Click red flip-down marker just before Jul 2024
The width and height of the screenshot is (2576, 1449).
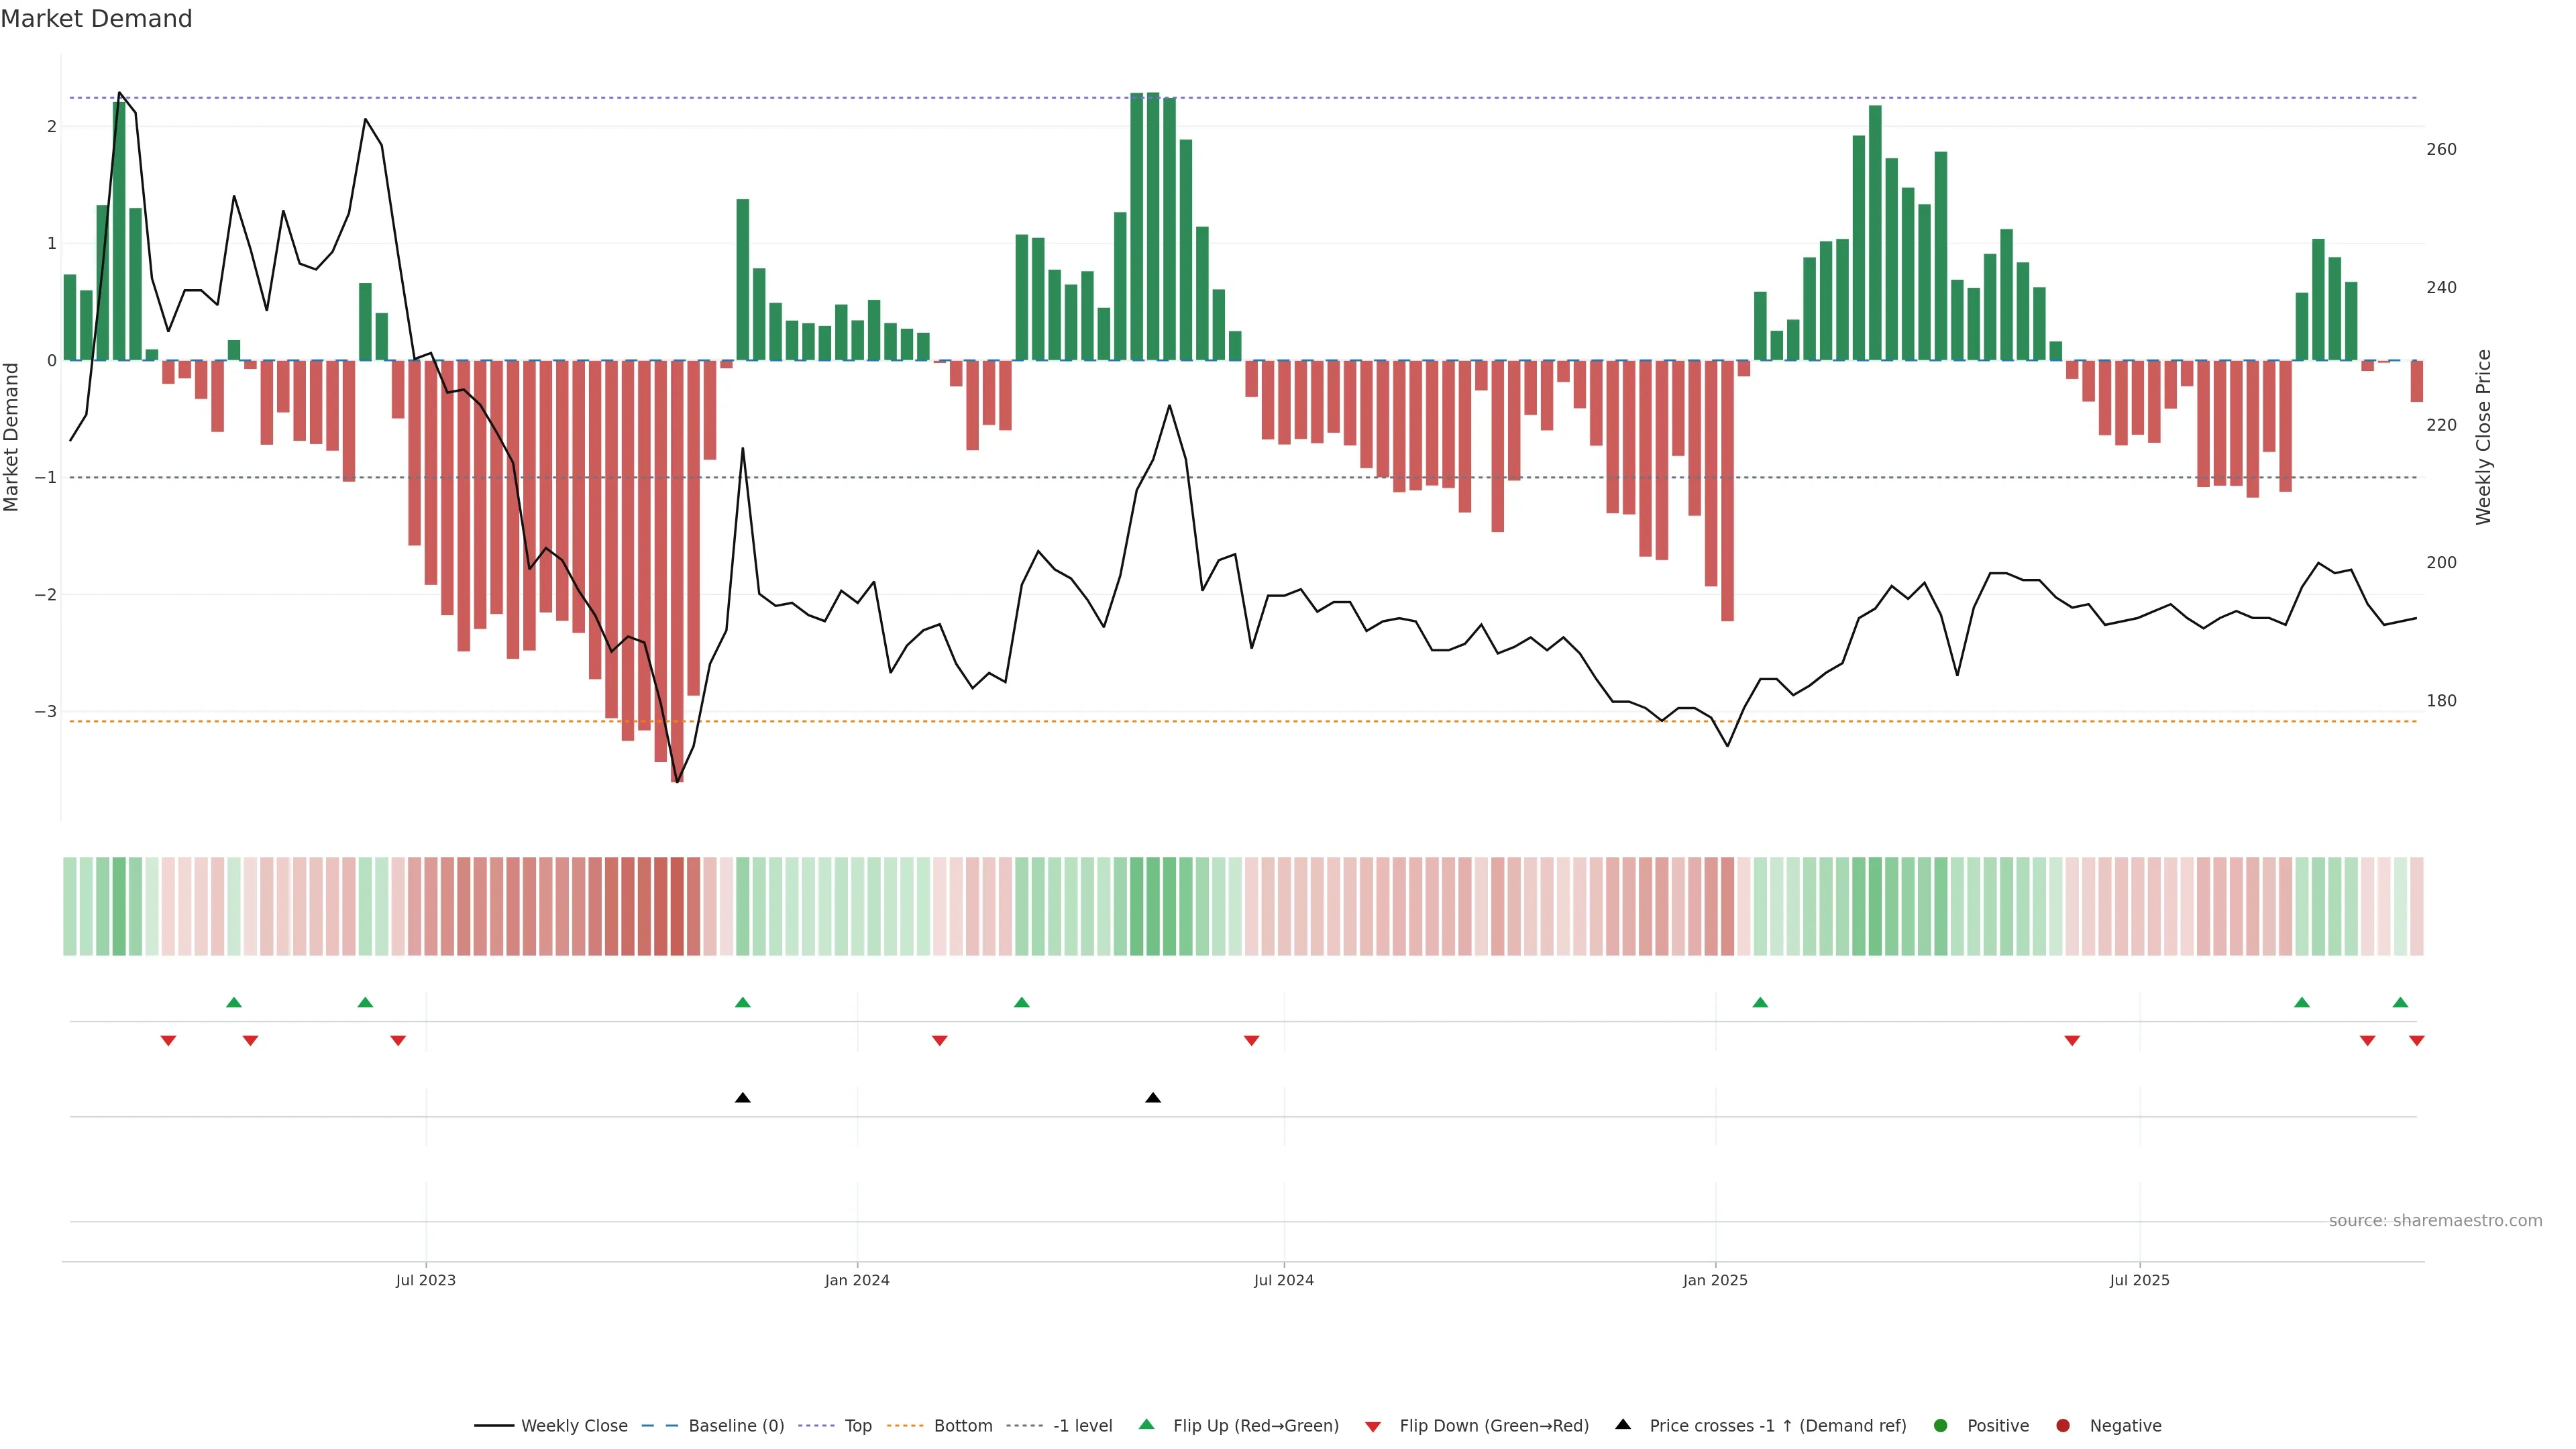click(x=1251, y=1041)
